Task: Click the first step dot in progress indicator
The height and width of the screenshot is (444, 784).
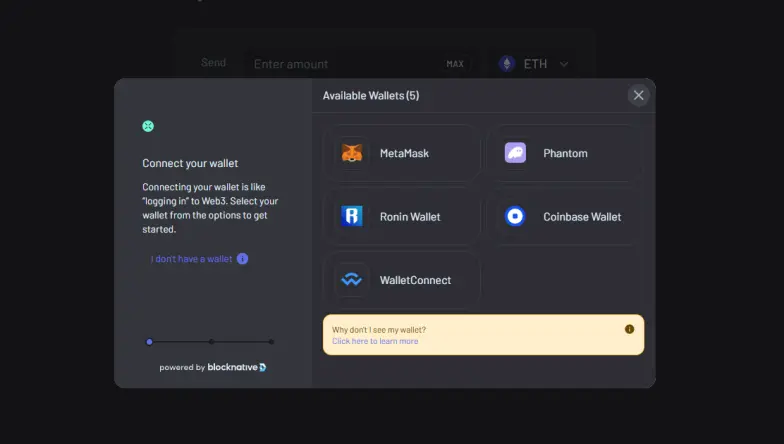Action: [x=149, y=342]
